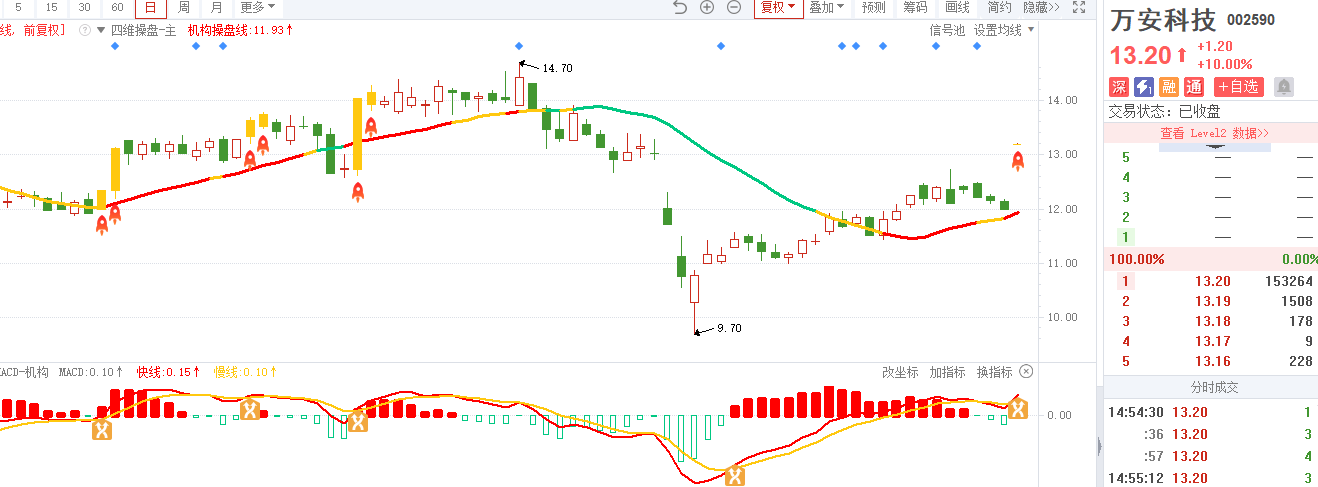Click 改坐标 to change indicator coordinates

[x=900, y=372]
